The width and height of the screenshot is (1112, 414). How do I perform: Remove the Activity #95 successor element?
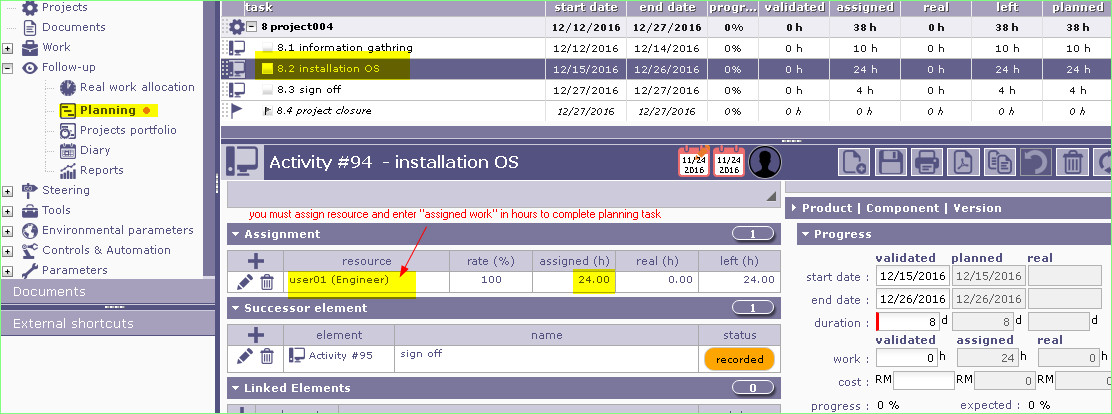(x=267, y=356)
